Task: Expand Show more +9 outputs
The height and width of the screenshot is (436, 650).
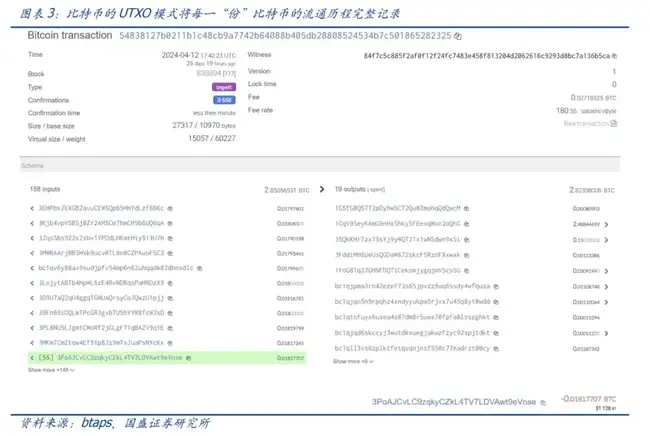Action: [x=353, y=362]
